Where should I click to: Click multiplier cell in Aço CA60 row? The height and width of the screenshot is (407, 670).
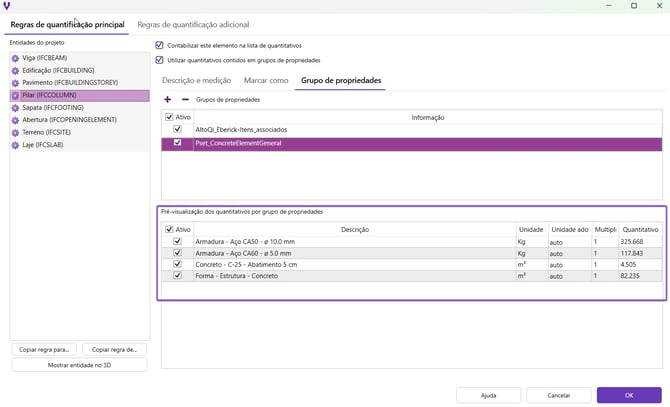pos(605,253)
